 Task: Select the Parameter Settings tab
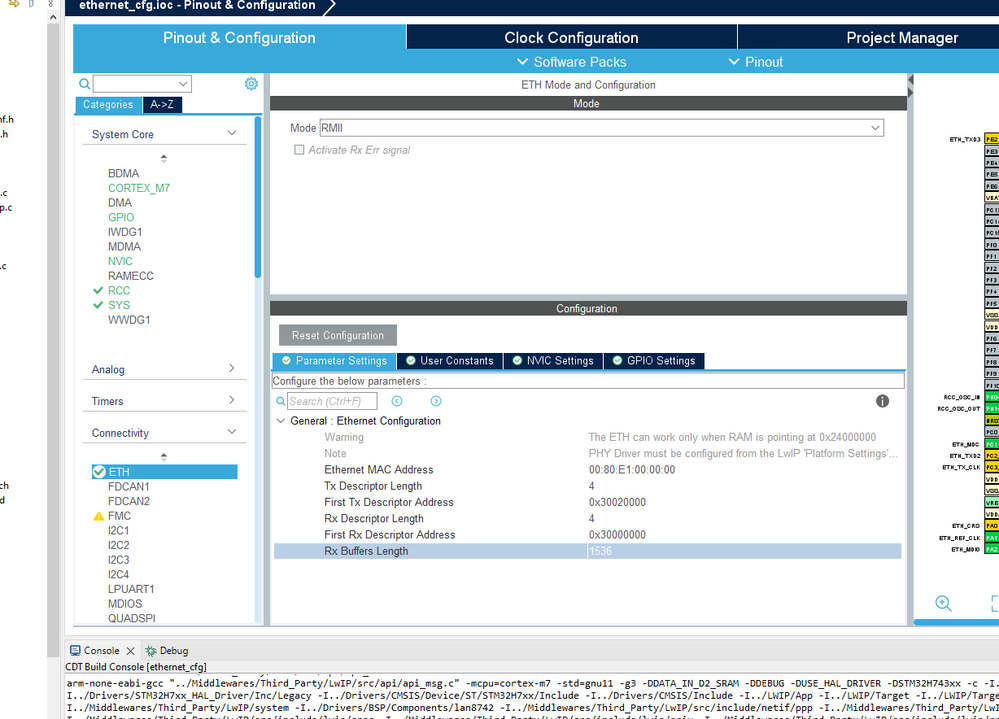(x=334, y=360)
